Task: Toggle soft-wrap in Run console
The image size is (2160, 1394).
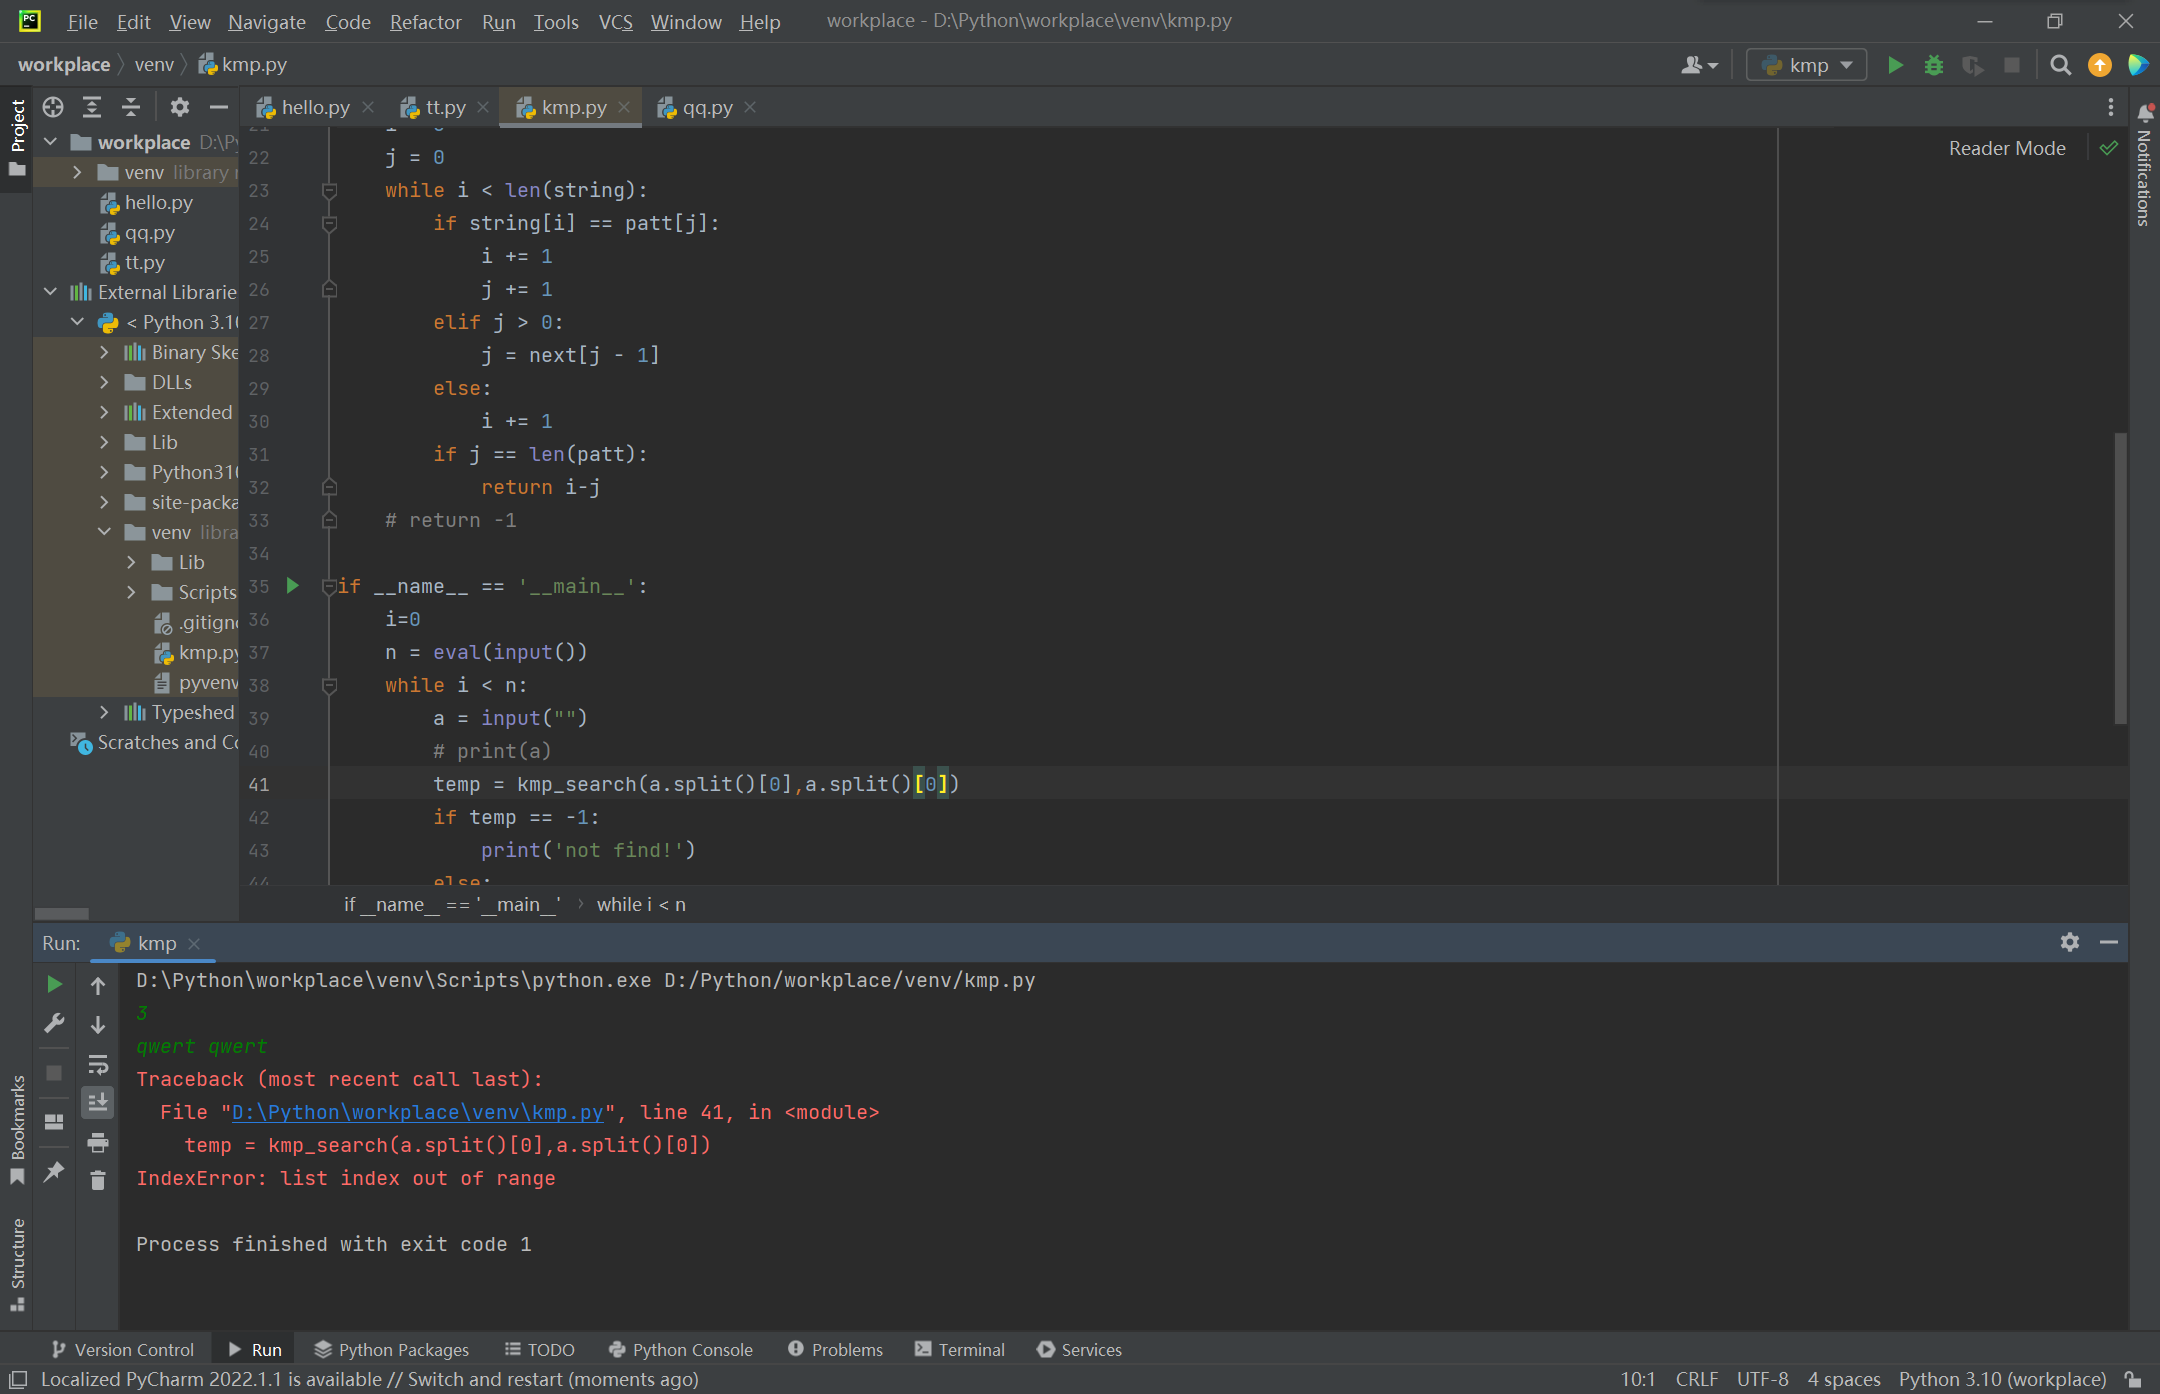Action: (98, 1064)
